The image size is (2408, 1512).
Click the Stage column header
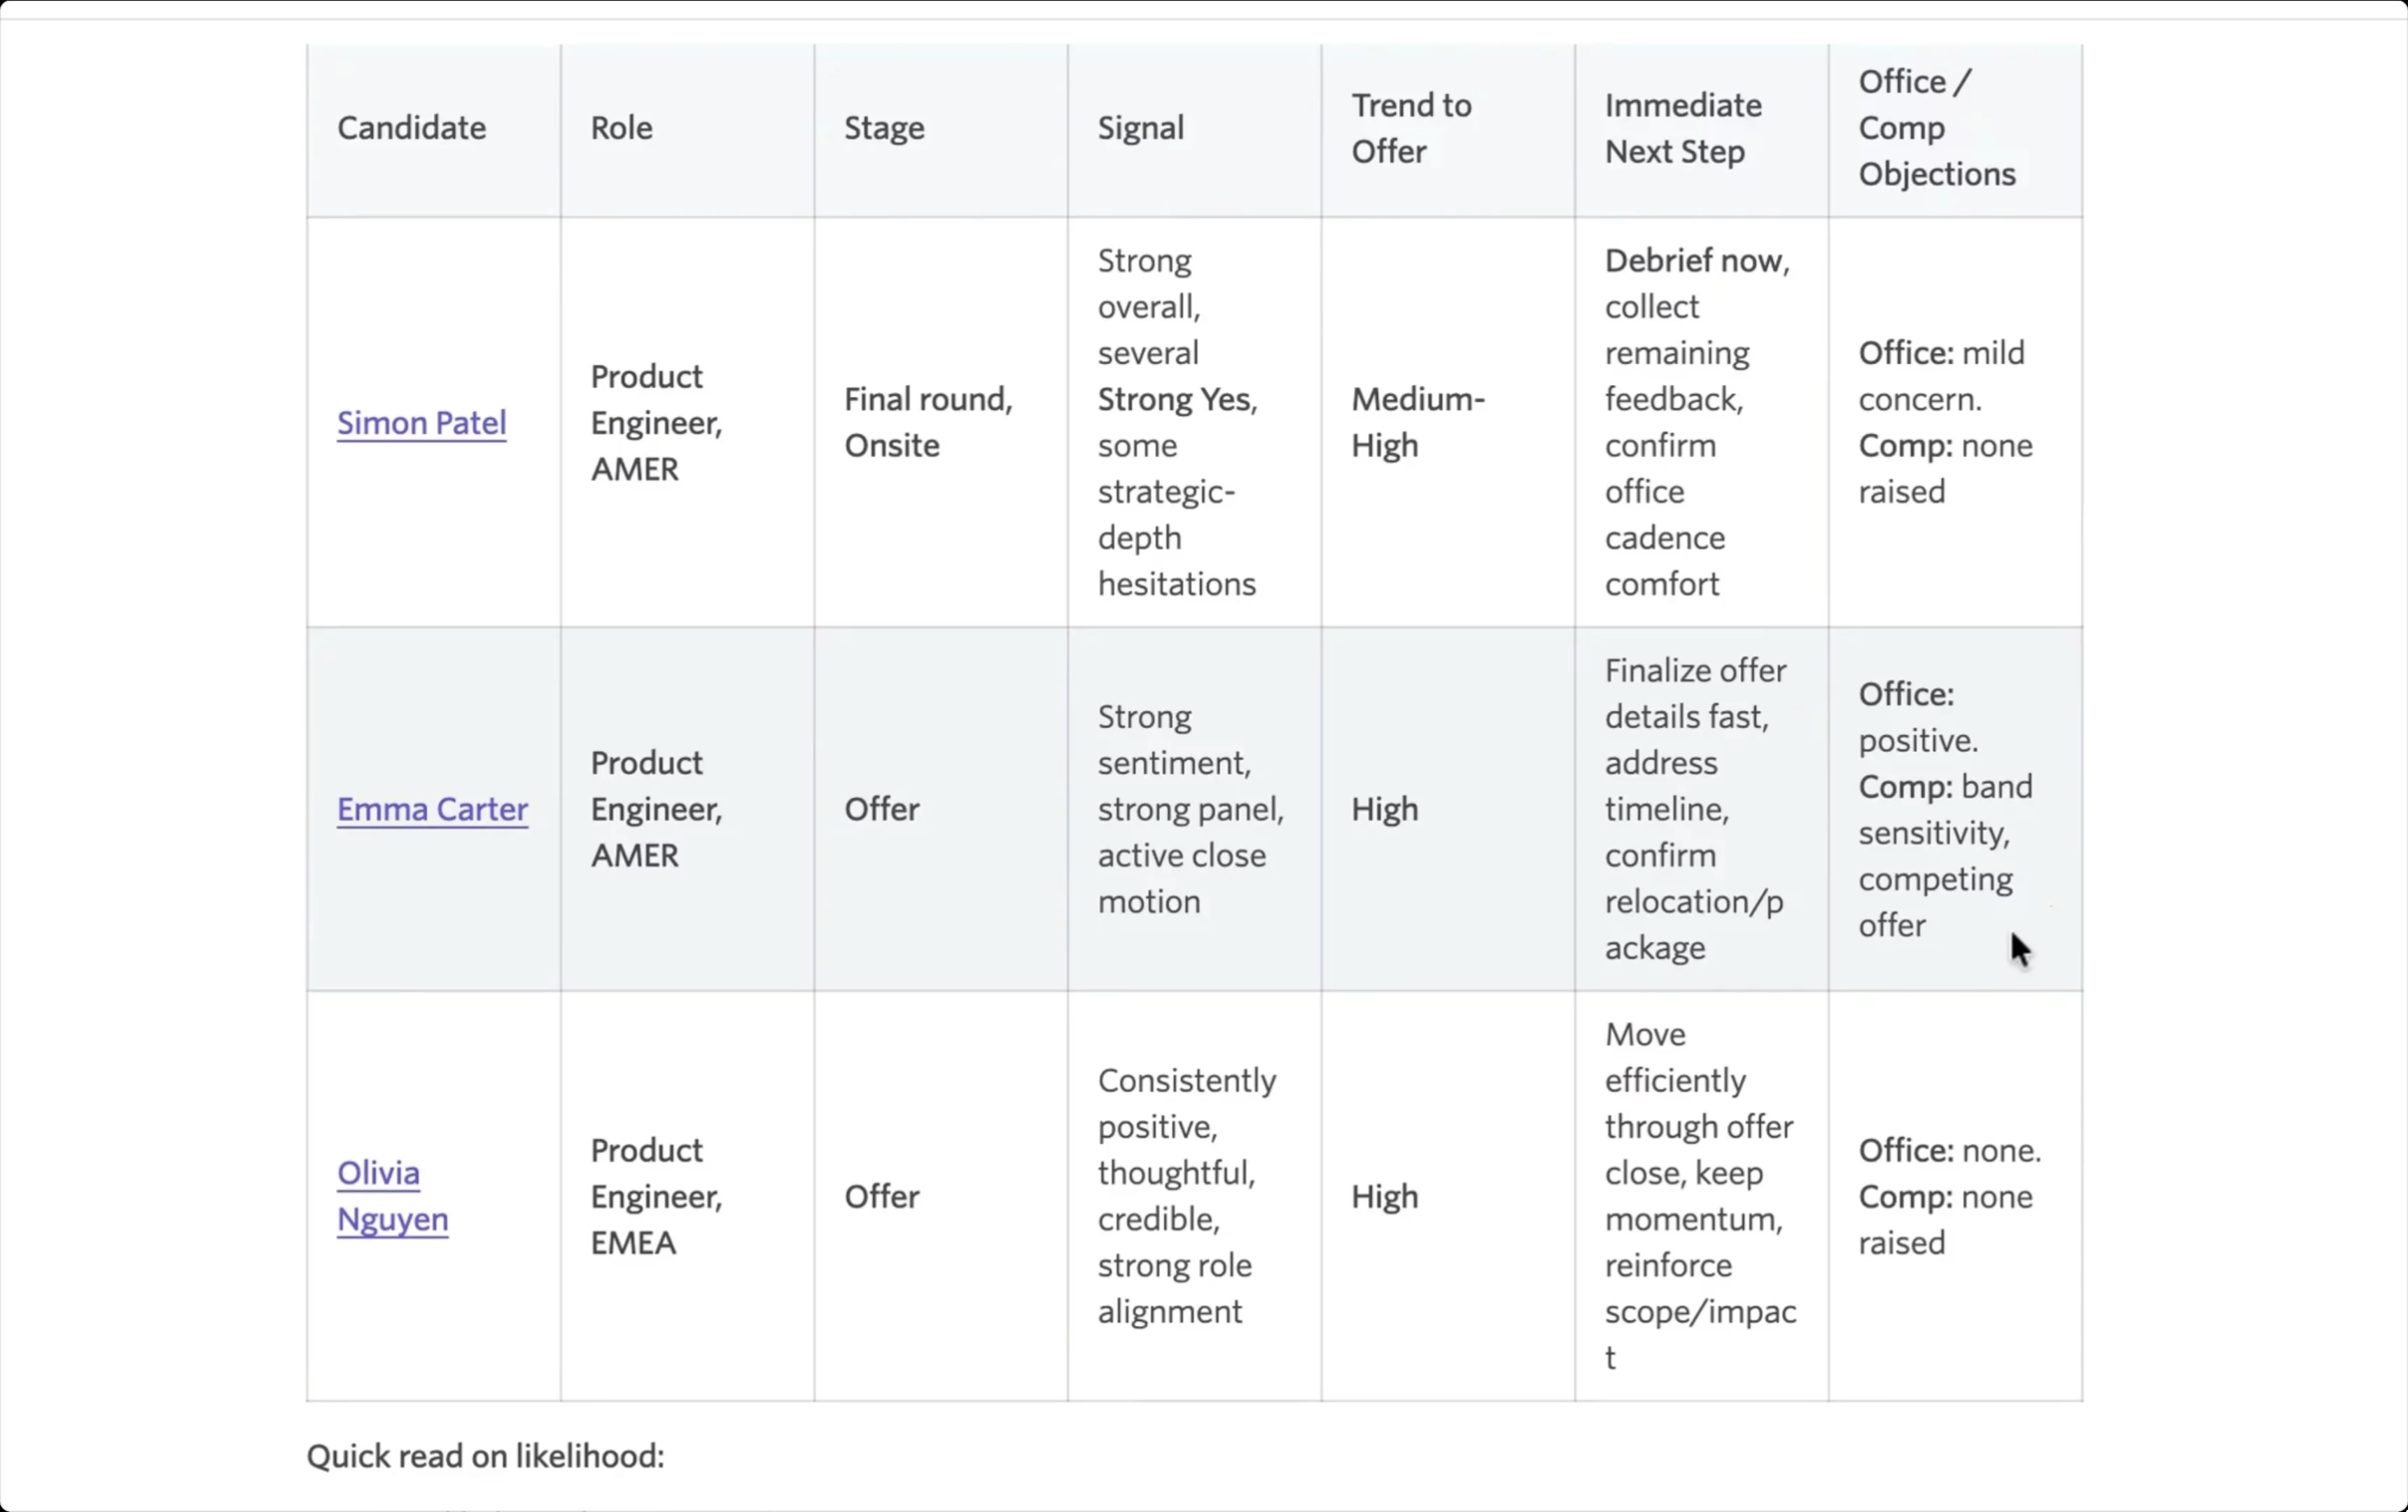(x=884, y=128)
